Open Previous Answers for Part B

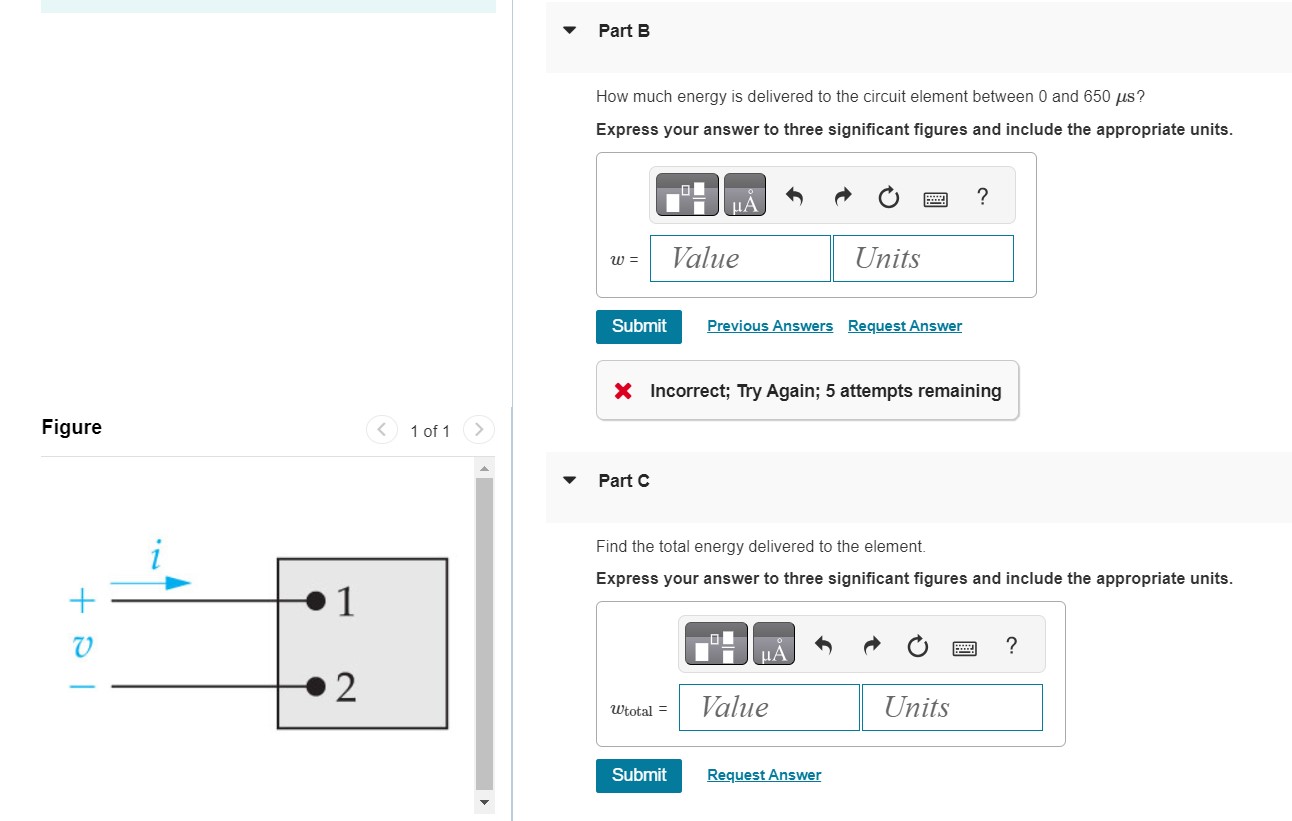tap(770, 325)
